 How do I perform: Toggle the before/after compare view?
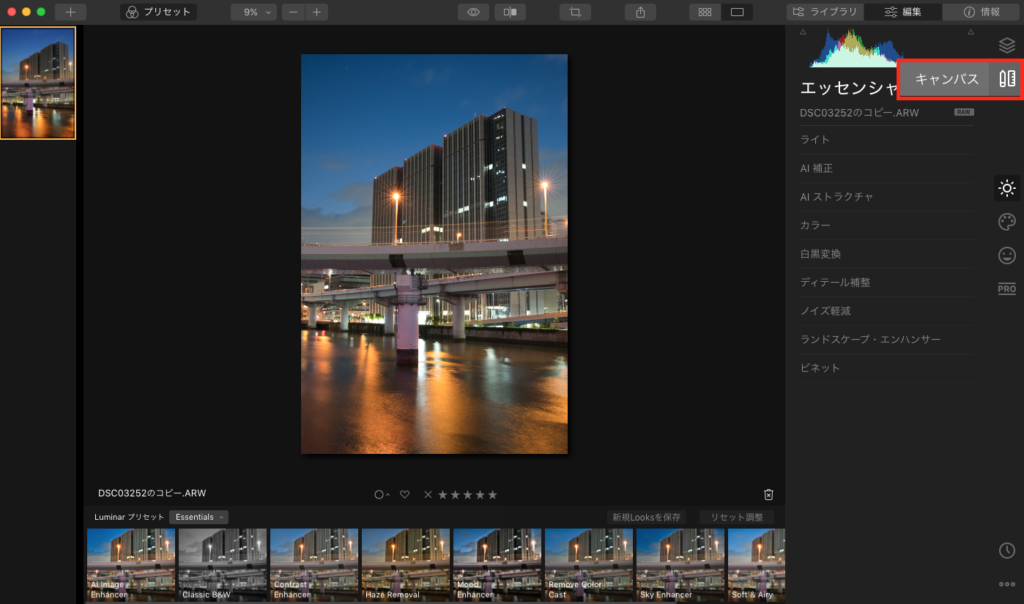pyautogui.click(x=510, y=12)
